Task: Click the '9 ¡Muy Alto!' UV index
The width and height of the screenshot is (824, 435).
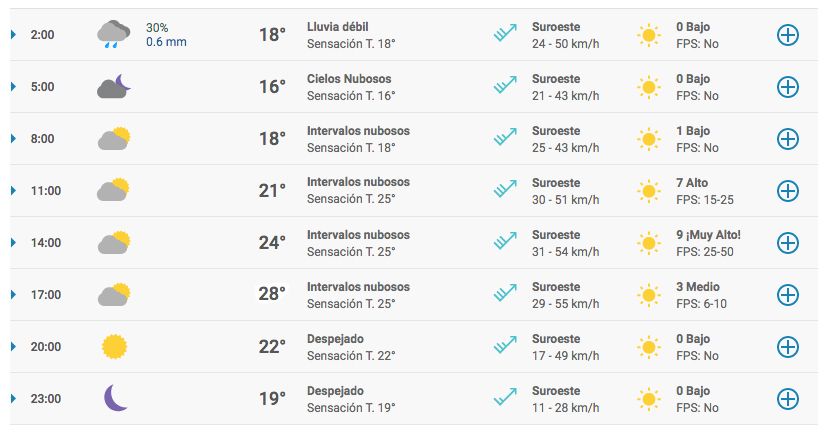Action: (708, 235)
